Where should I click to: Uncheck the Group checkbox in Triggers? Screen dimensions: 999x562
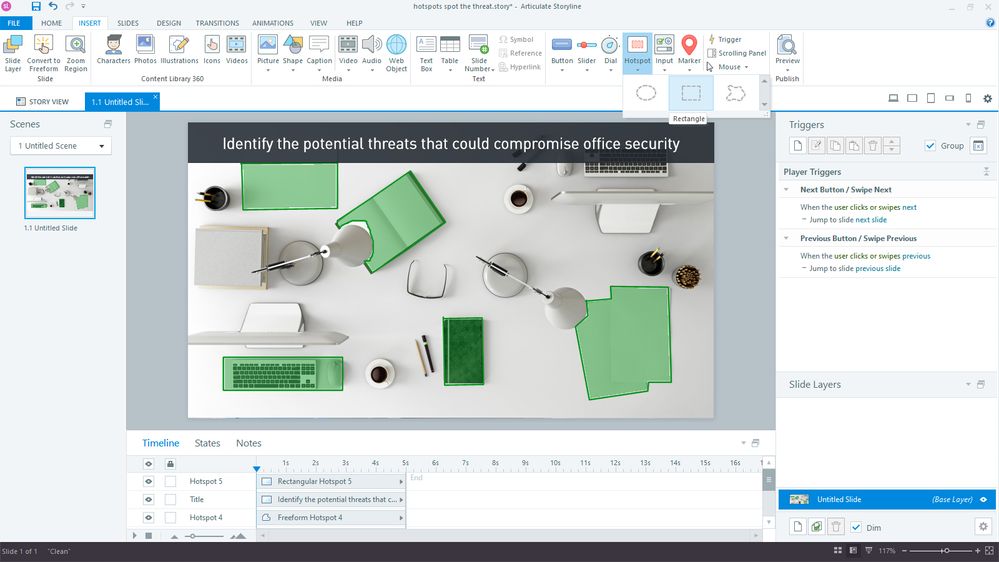931,146
